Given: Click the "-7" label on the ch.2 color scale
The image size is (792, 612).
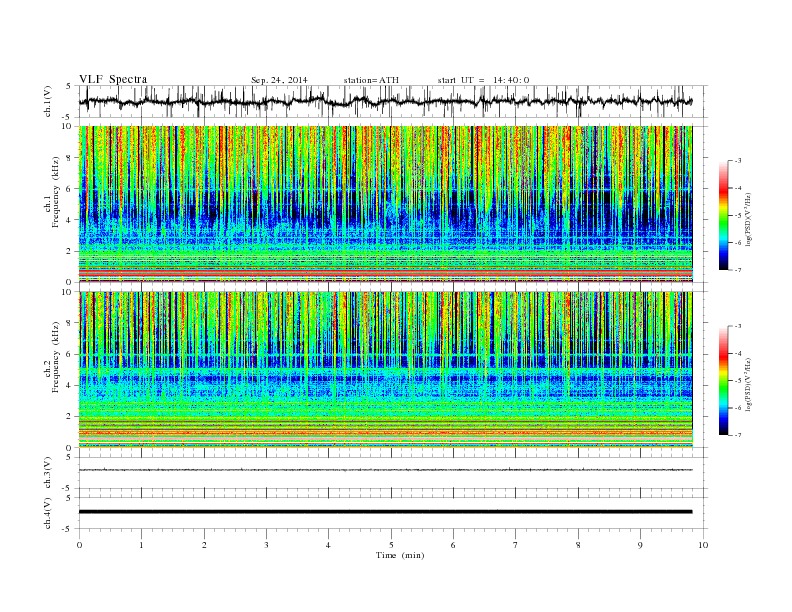Looking at the screenshot, I should pos(738,435).
